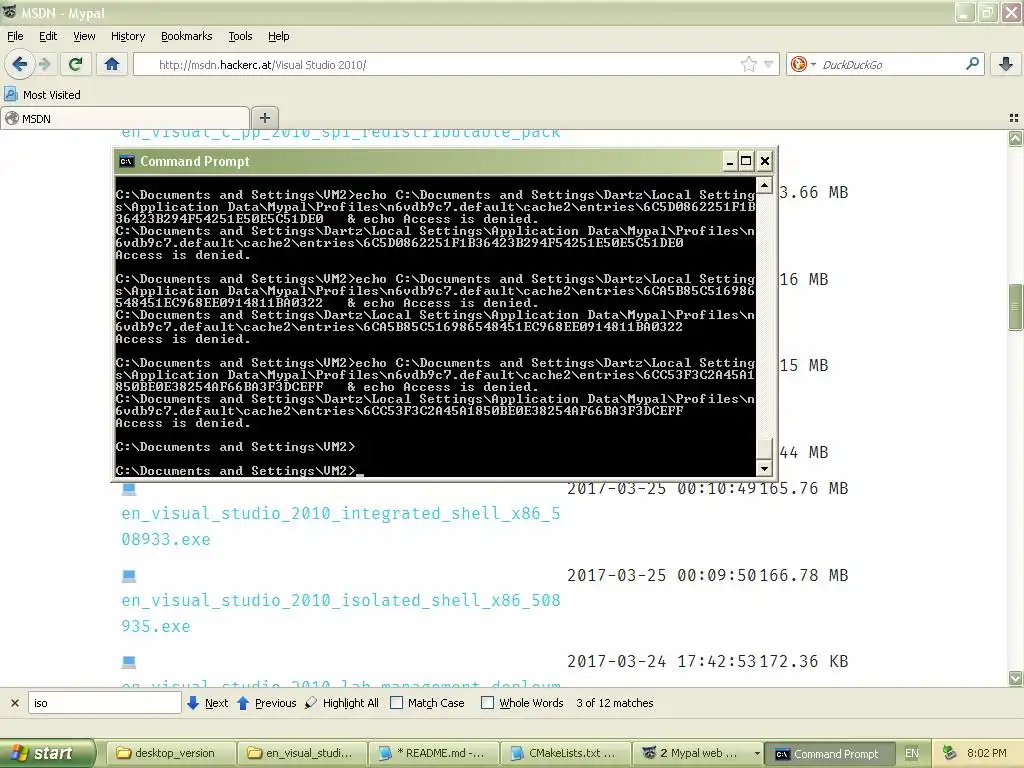Open en_visual_studio_2010_integrated_shell_x86 exe link
Image resolution: width=1024 pixels, height=768 pixels.
pos(340,526)
